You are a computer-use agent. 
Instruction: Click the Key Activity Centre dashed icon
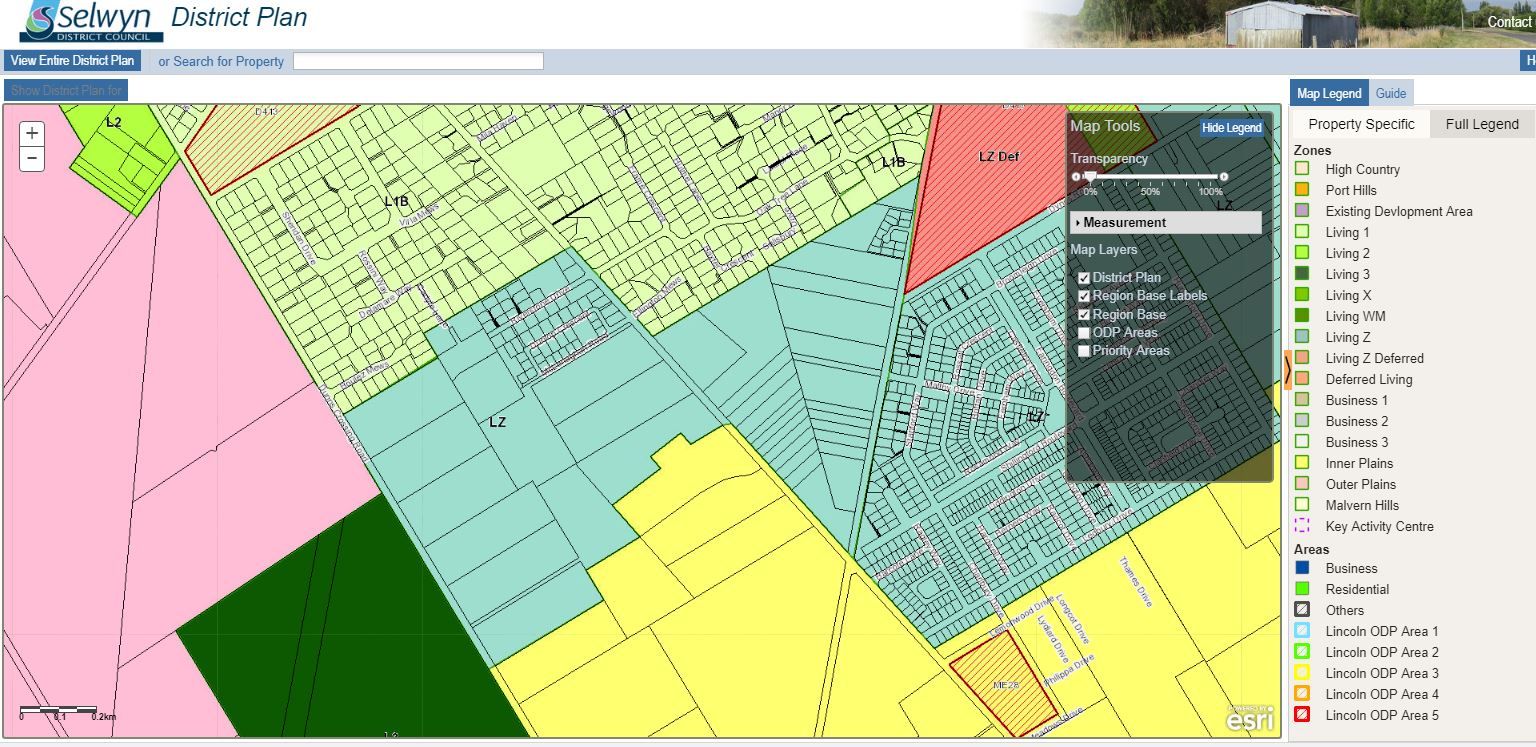(1302, 526)
